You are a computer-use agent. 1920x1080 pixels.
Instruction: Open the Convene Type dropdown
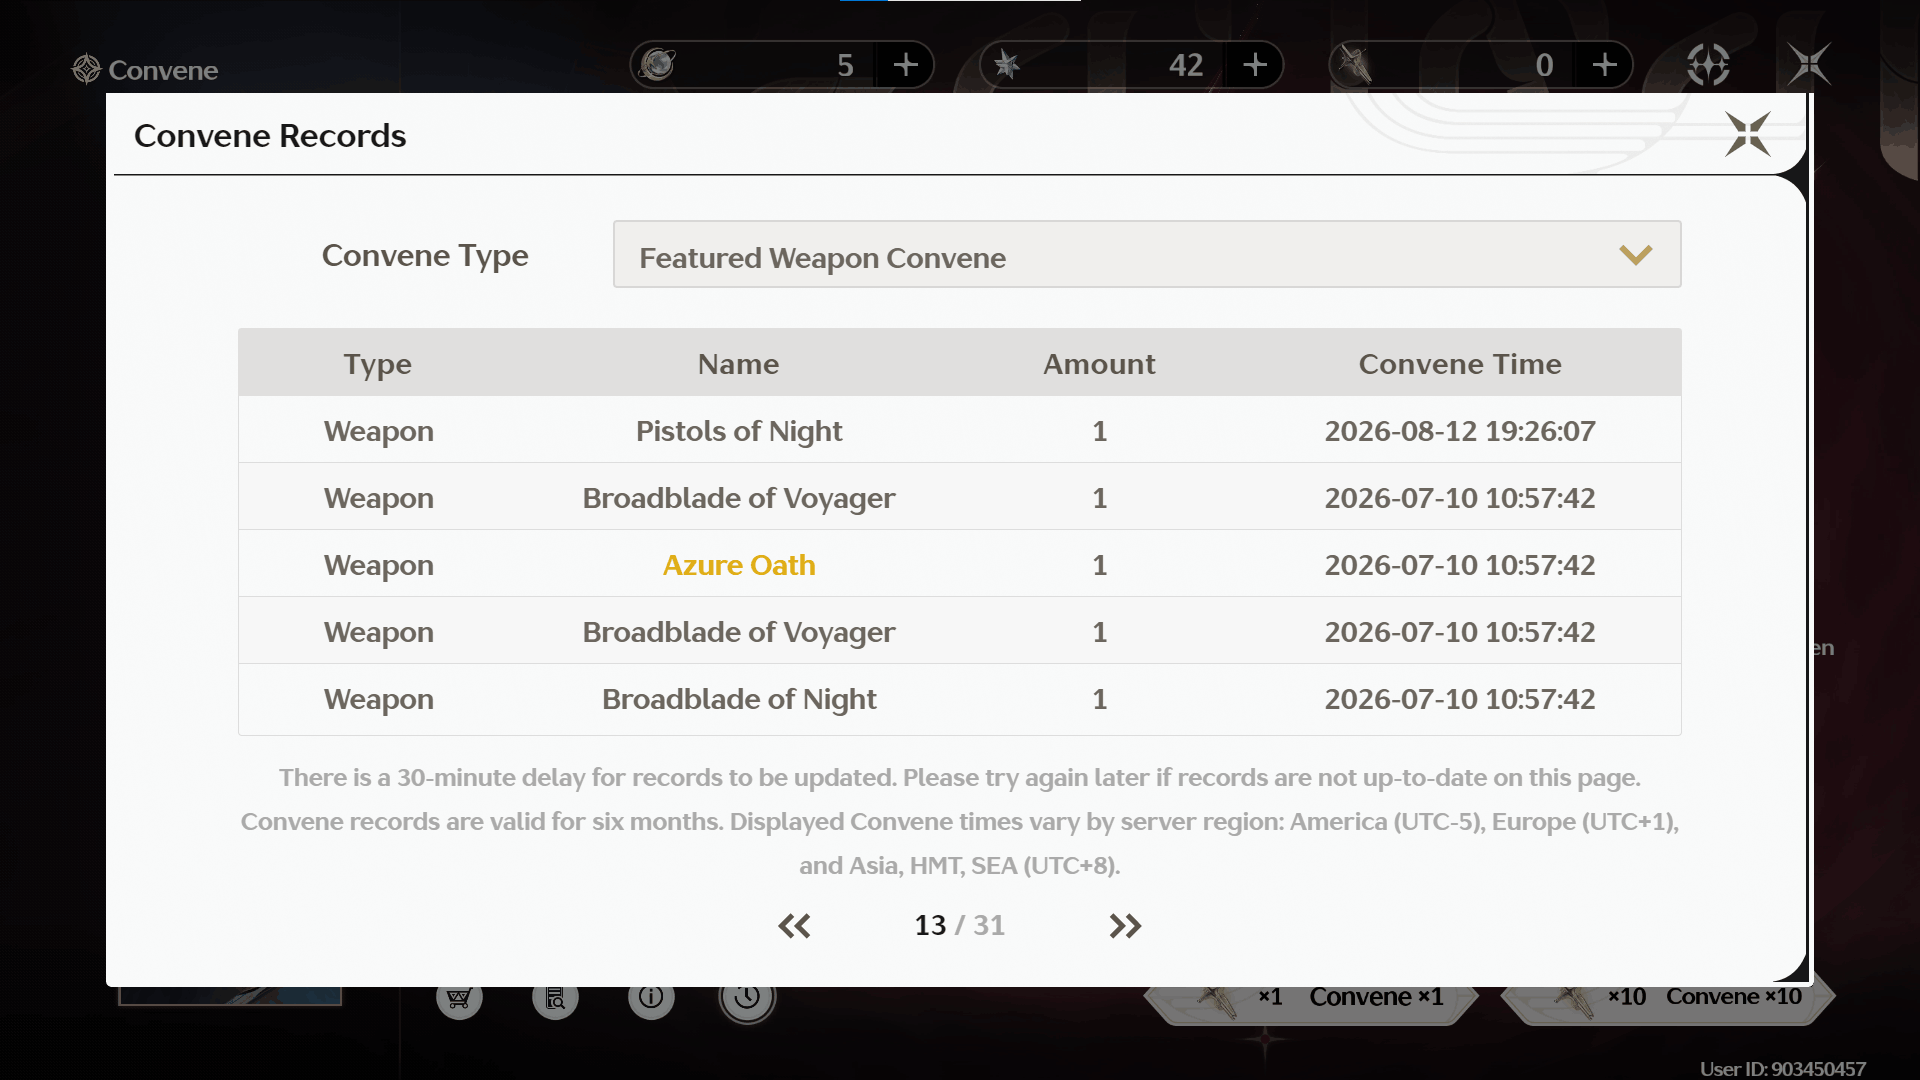[1146, 254]
